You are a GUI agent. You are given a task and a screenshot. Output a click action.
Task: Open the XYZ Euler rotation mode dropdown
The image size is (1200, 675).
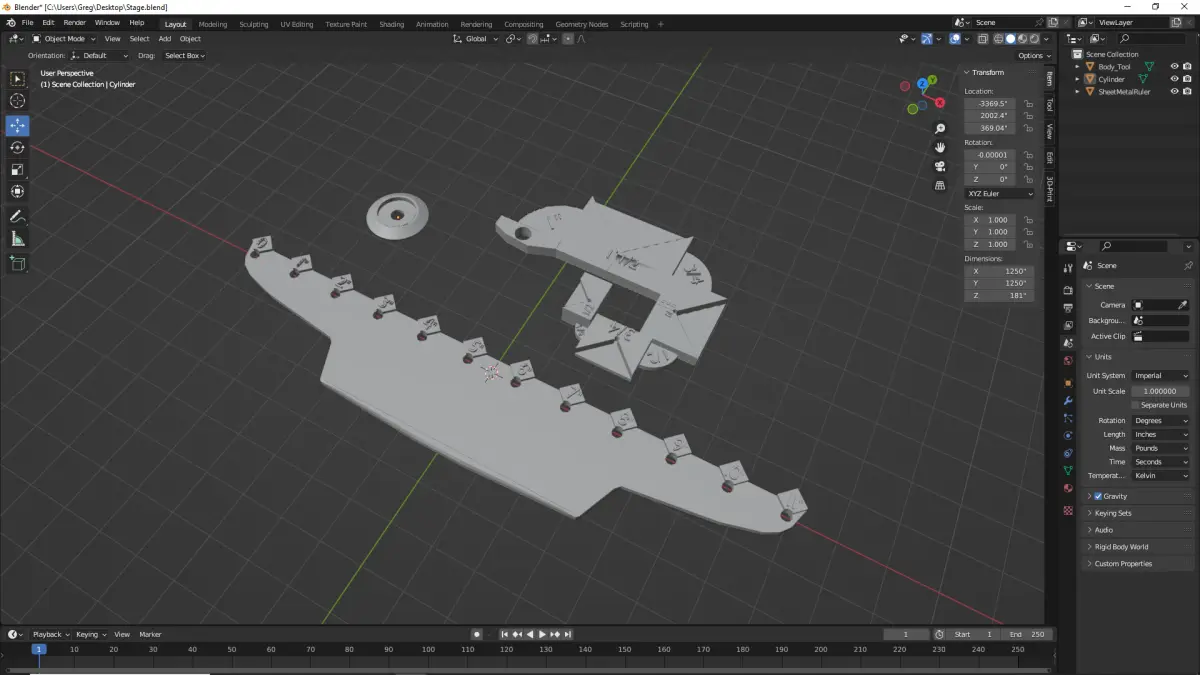1000,193
